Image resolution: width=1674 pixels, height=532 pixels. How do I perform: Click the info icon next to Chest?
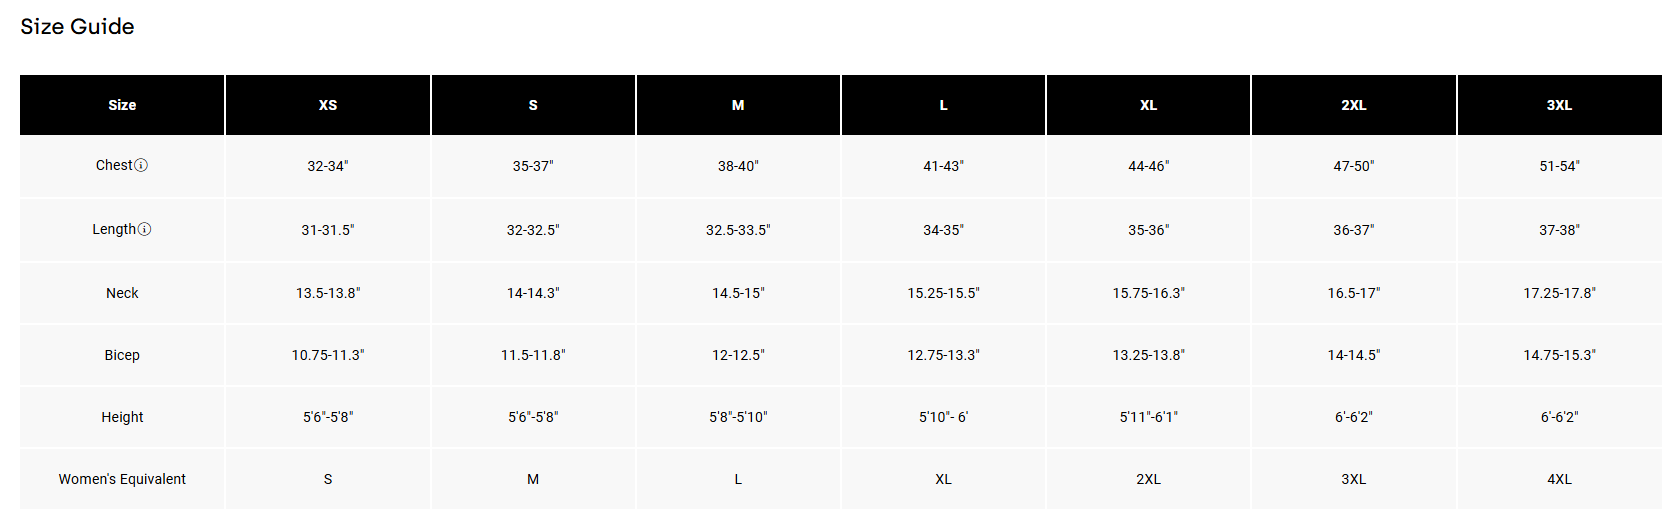141,165
